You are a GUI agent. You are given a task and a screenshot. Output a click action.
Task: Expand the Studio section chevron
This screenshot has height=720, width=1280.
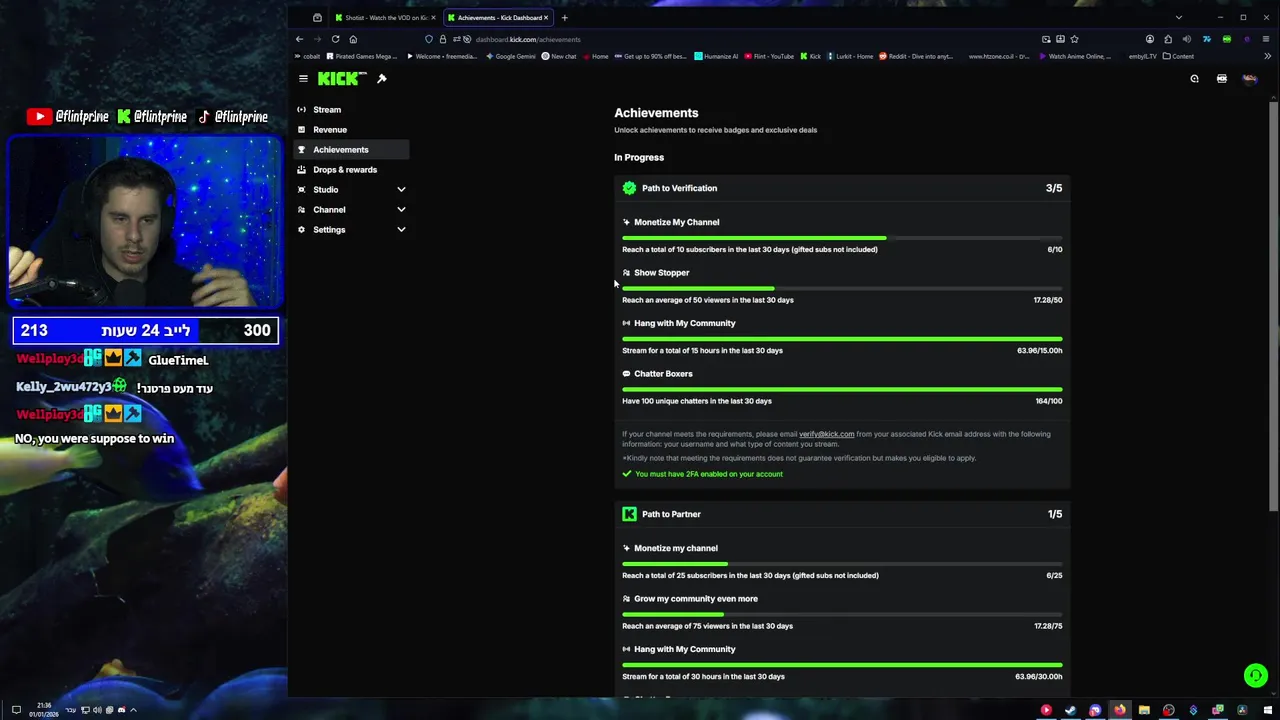pyautogui.click(x=401, y=190)
